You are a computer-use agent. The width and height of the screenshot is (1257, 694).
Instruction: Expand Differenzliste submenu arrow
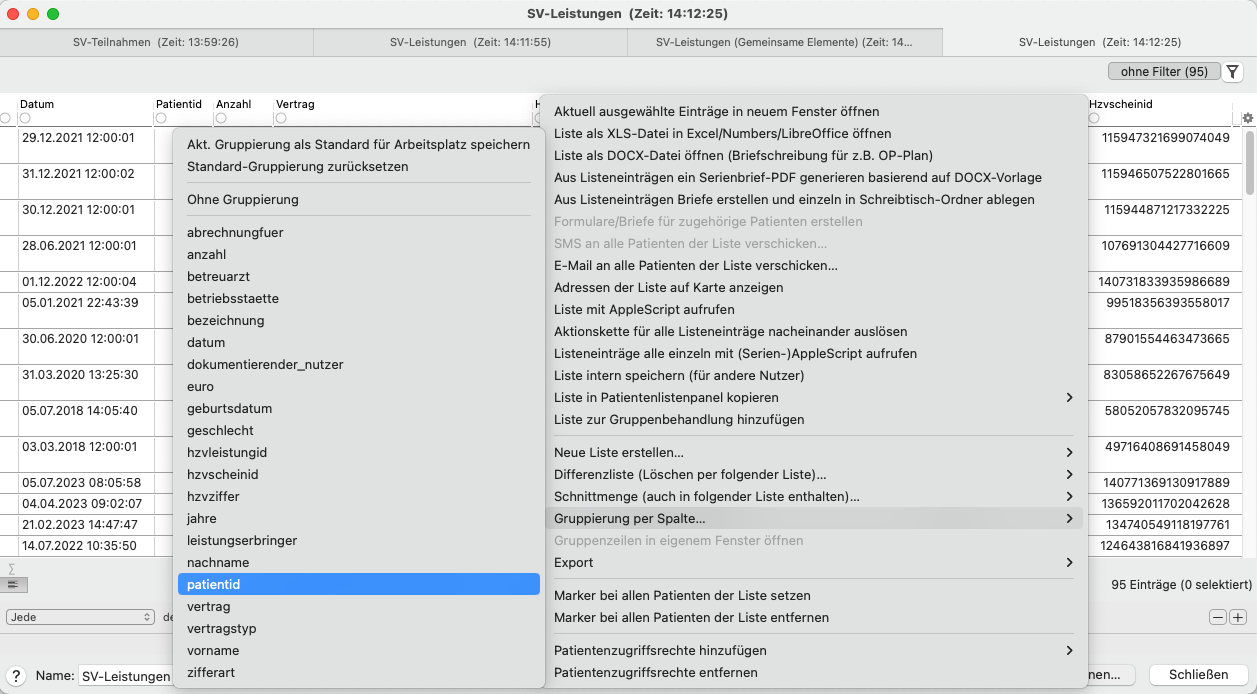click(x=1069, y=474)
